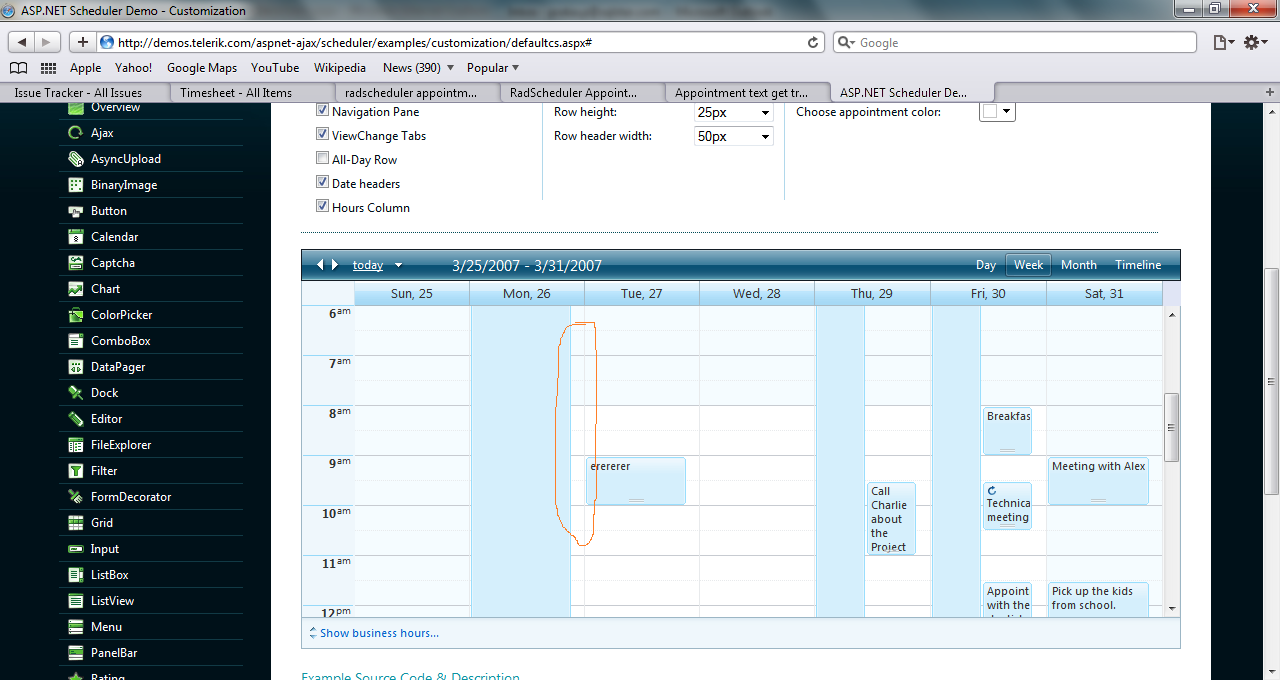This screenshot has height=680, width=1280.
Task: Open the browser page menu
Action: click(1223, 42)
